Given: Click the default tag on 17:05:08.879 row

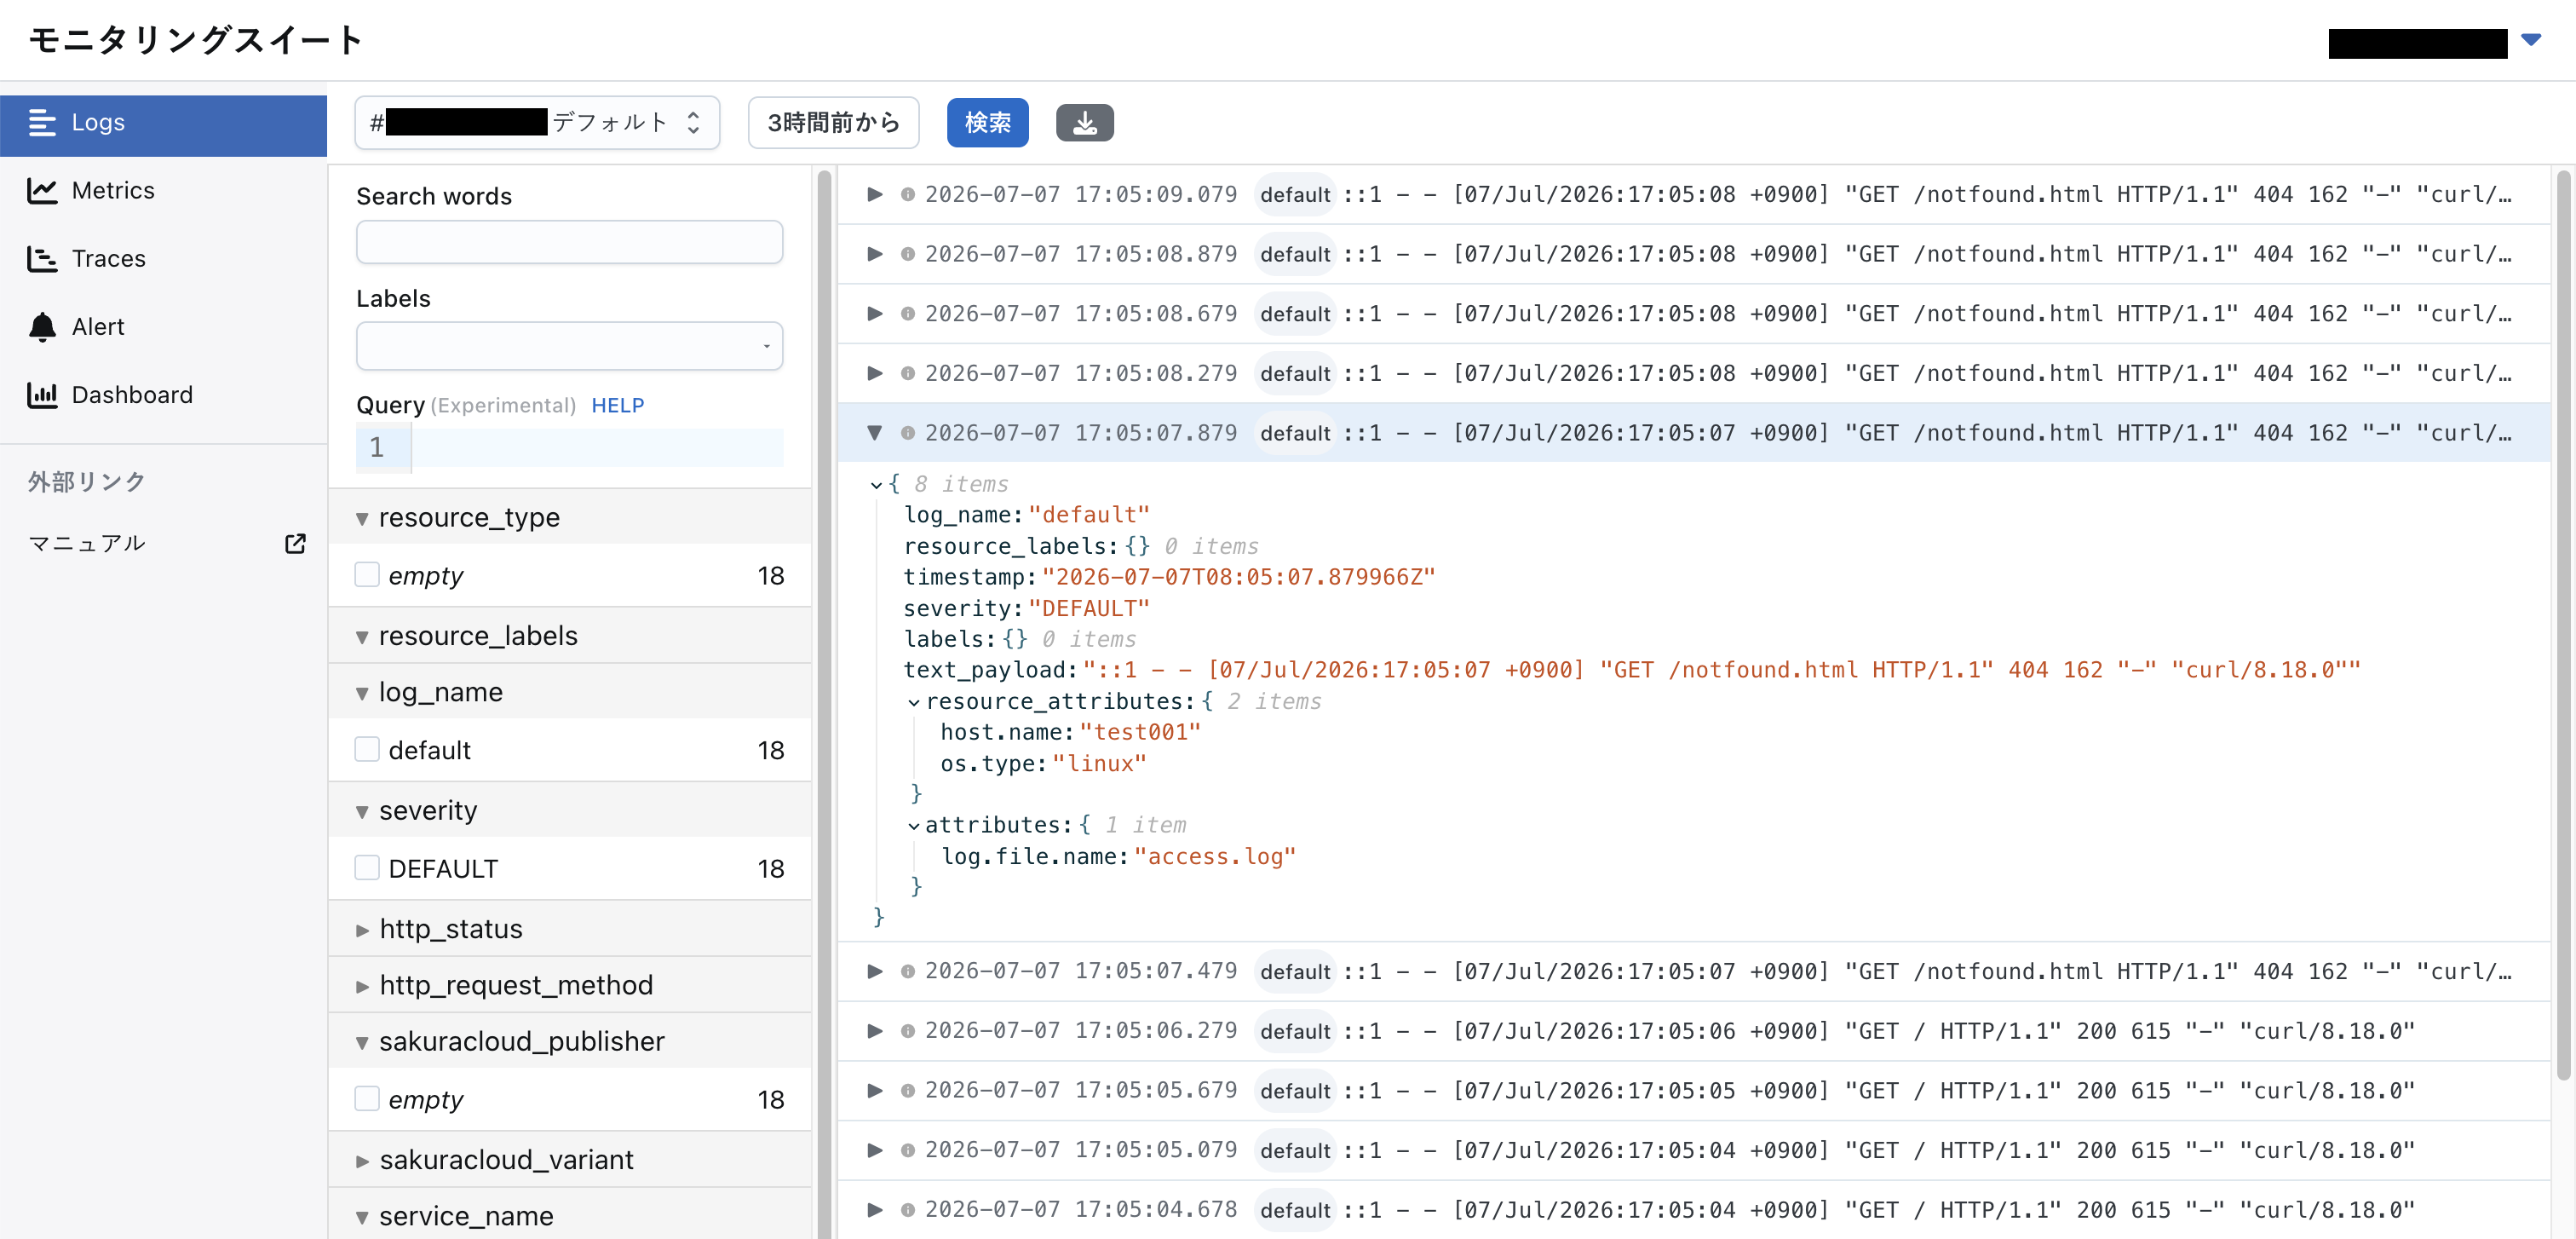Looking at the screenshot, I should coord(1295,254).
